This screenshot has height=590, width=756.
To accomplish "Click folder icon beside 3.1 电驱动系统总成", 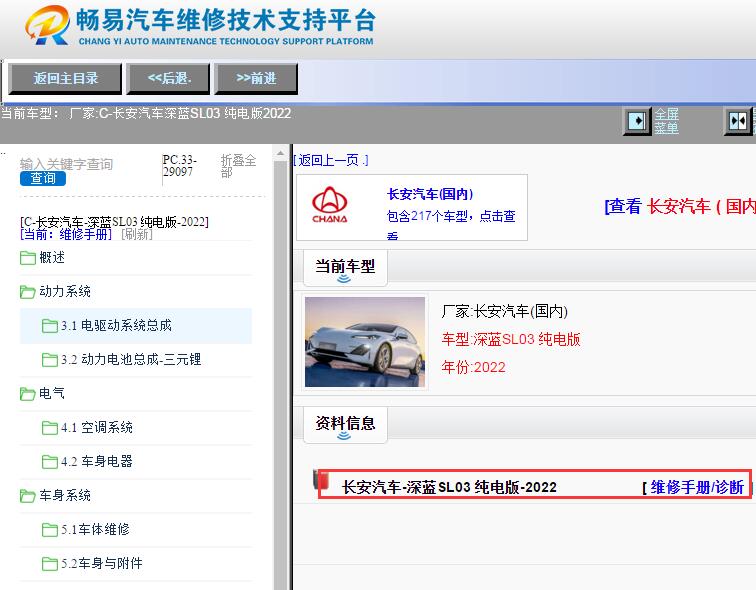I will click(50, 326).
